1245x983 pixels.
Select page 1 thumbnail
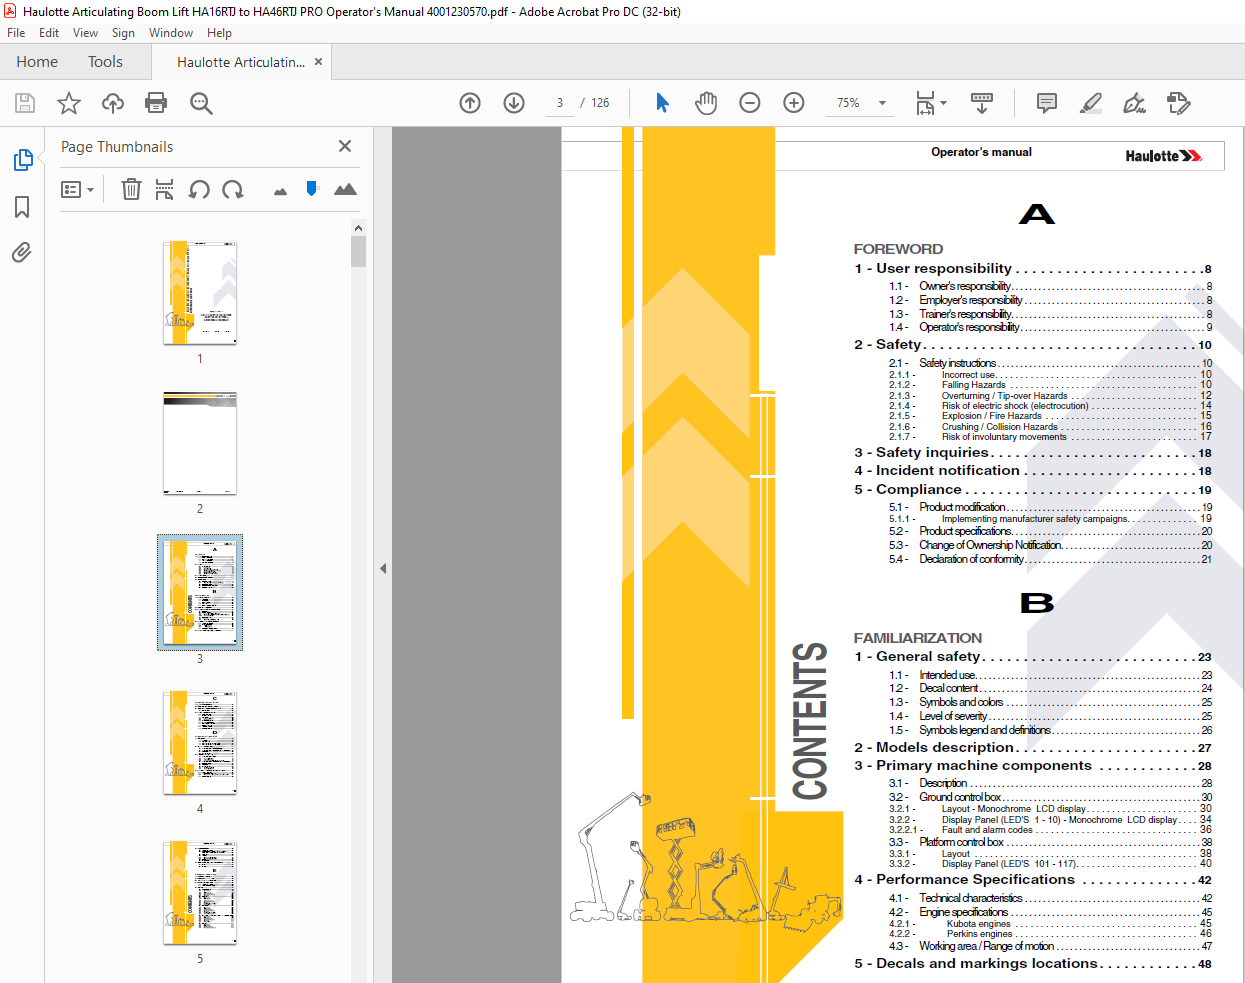pyautogui.click(x=200, y=292)
